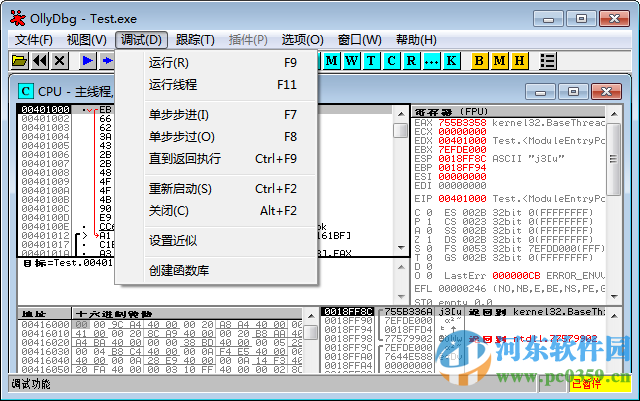Maximize the CPU child window

[573, 92]
